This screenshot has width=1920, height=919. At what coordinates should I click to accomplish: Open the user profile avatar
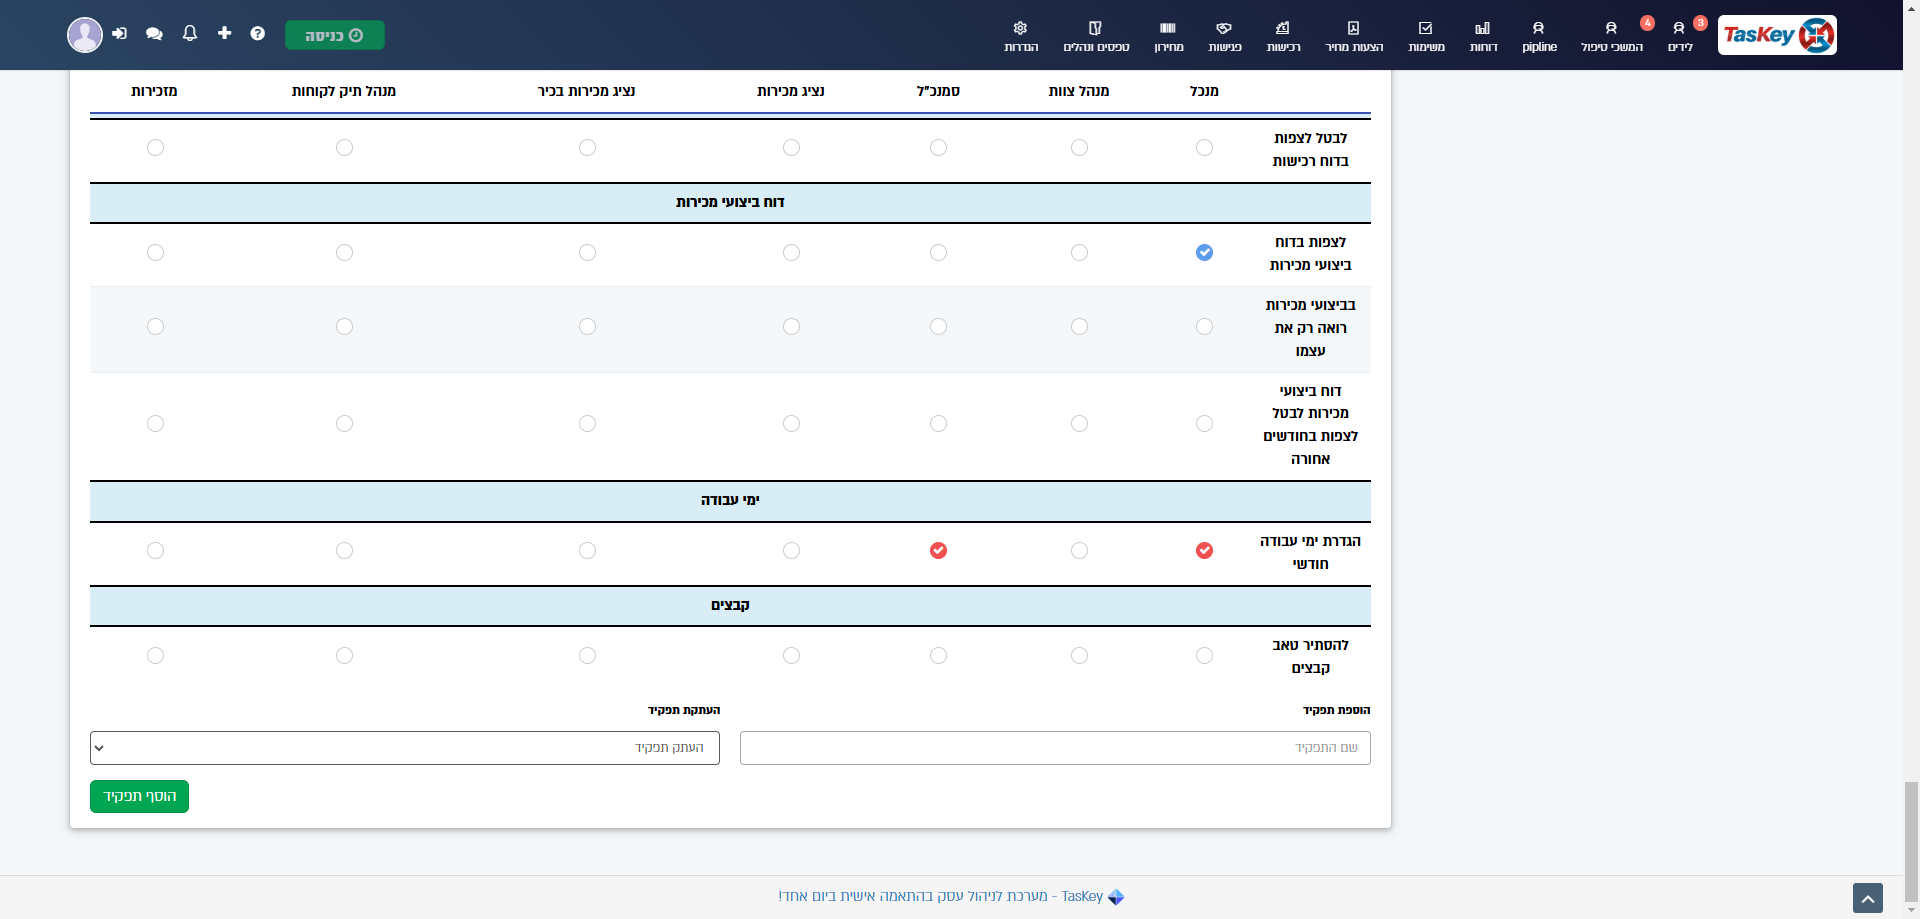[x=85, y=35]
